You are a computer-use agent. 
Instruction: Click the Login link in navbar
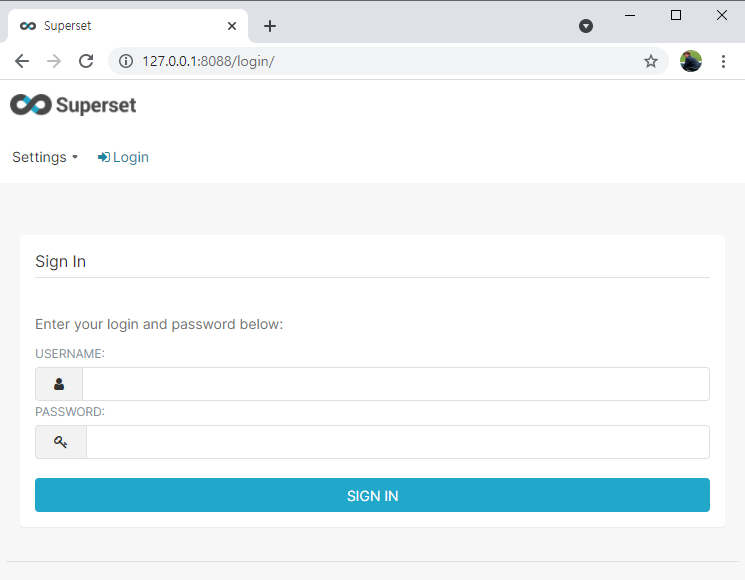(123, 157)
